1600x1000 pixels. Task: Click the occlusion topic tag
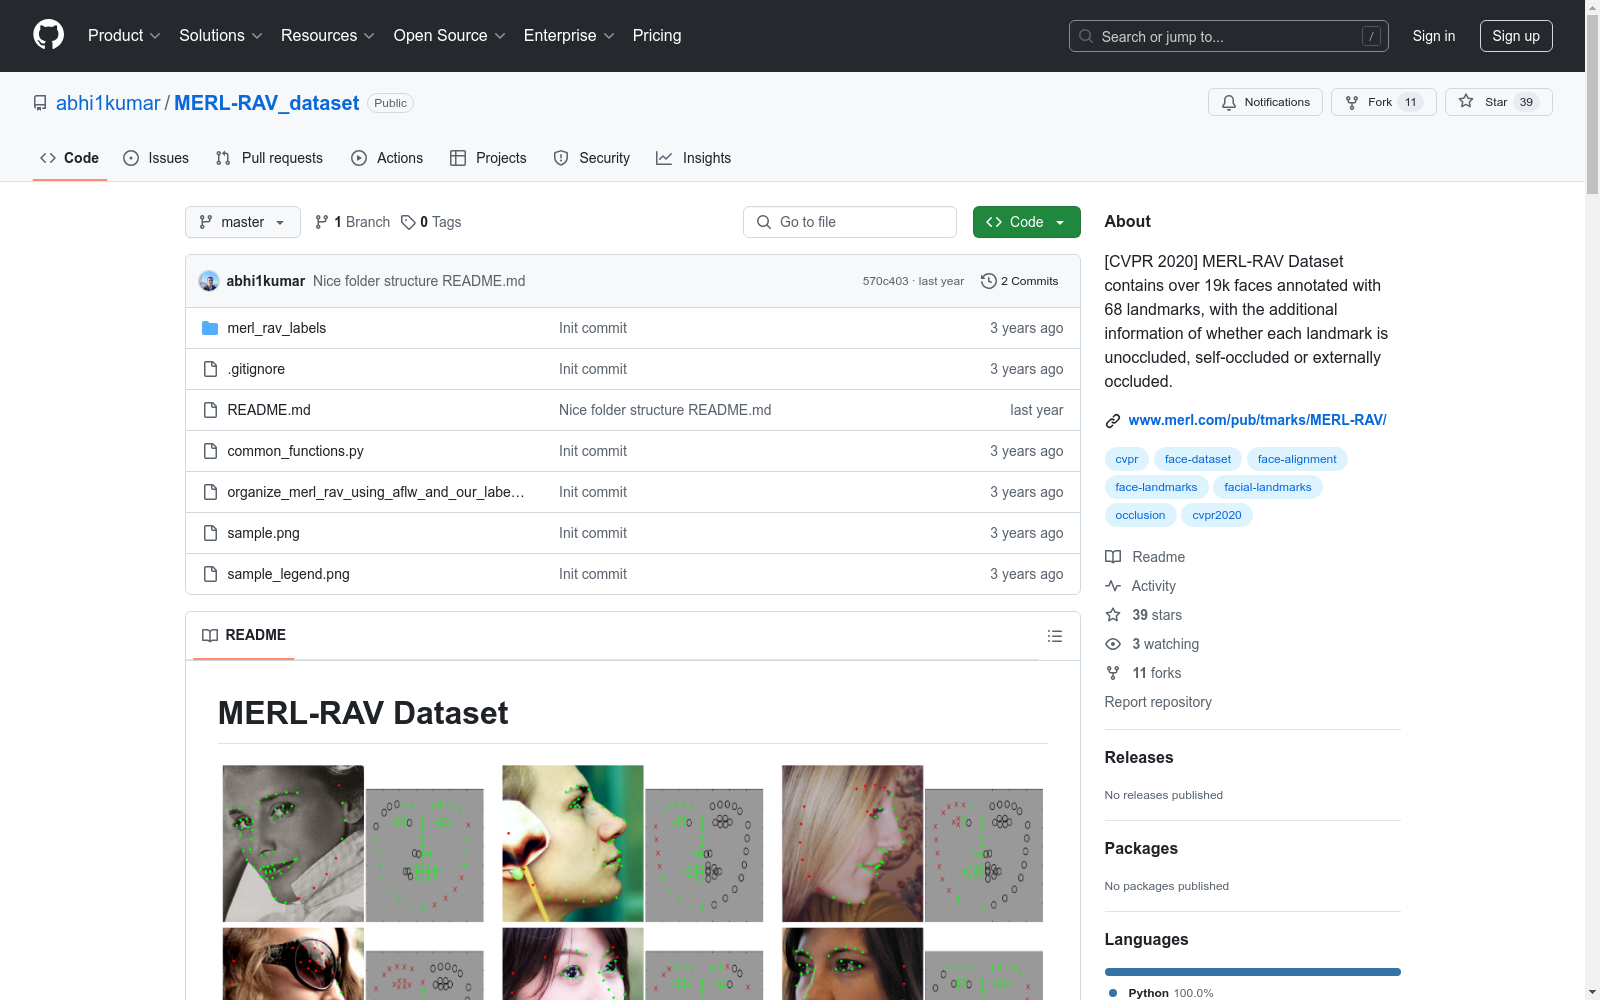click(x=1140, y=515)
